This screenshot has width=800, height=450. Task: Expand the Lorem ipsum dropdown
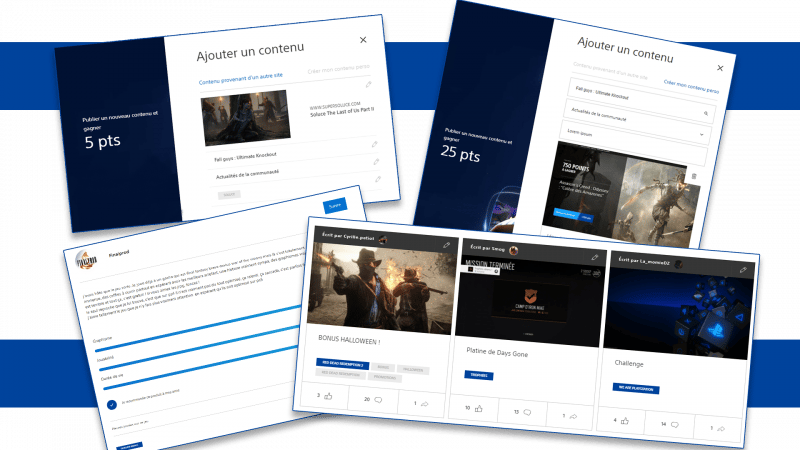coord(702,135)
